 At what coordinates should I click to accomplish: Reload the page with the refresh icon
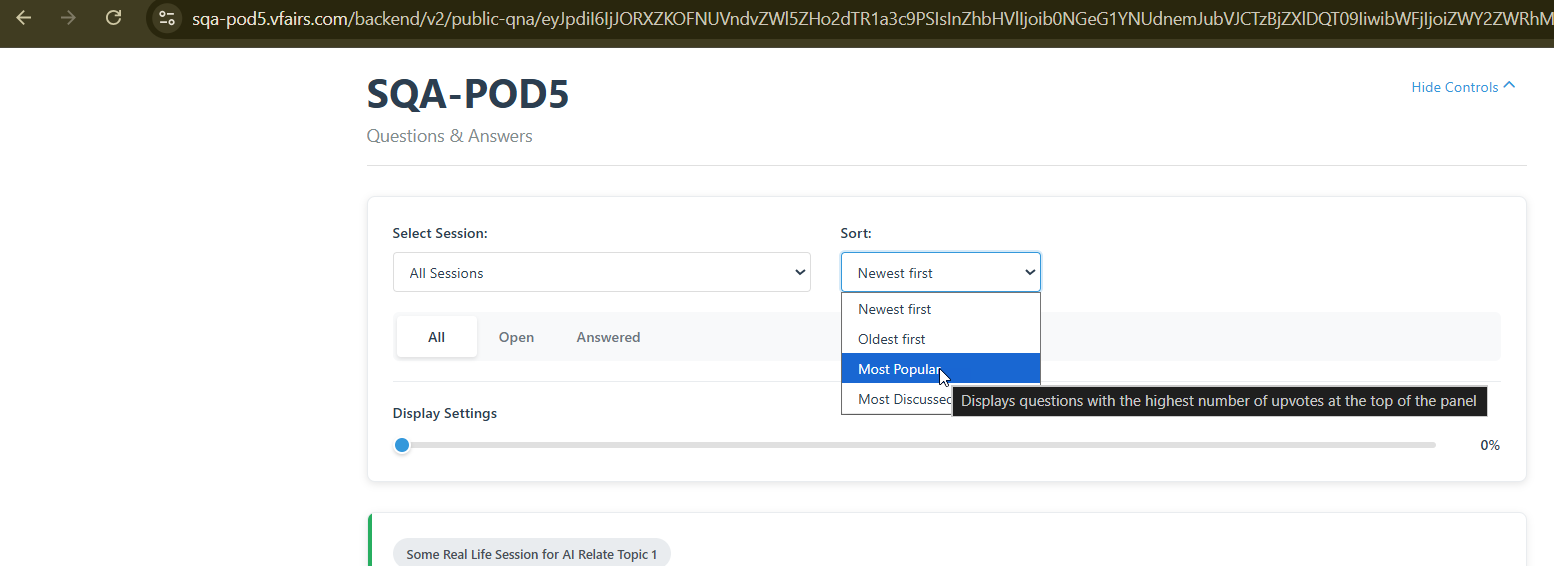114,18
